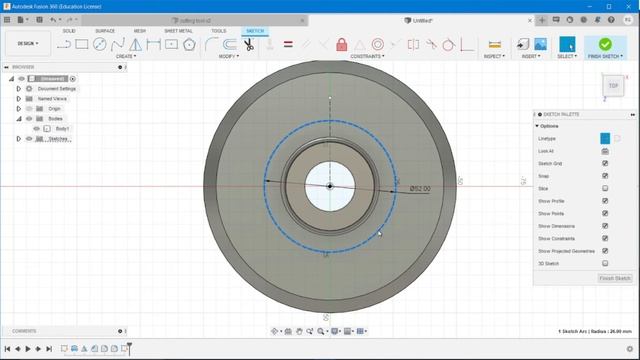The width and height of the screenshot is (640, 360).
Task: Open the Design workspace dropdown
Action: [x=28, y=43]
